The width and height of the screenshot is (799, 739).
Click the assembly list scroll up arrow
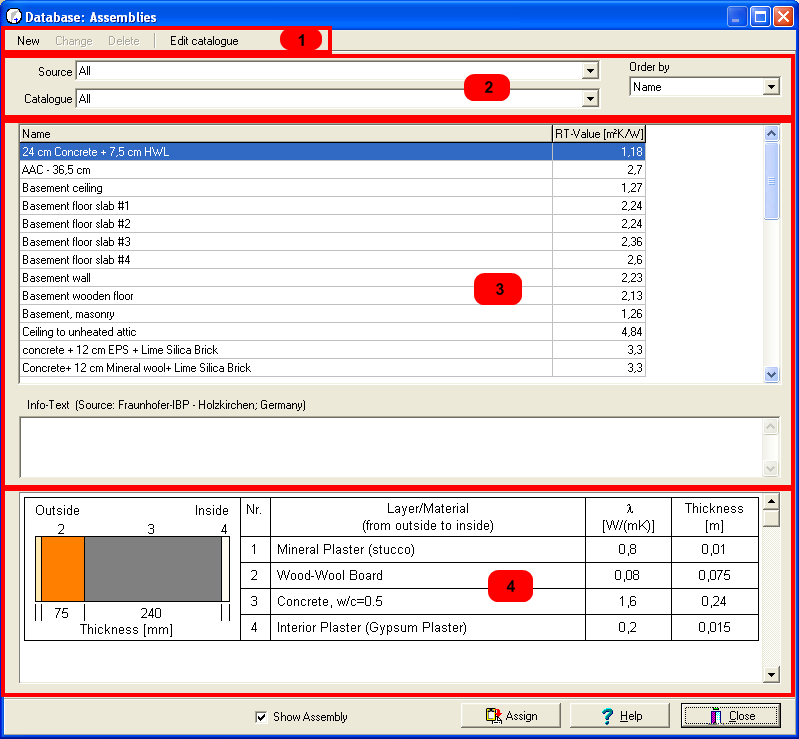coord(771,134)
